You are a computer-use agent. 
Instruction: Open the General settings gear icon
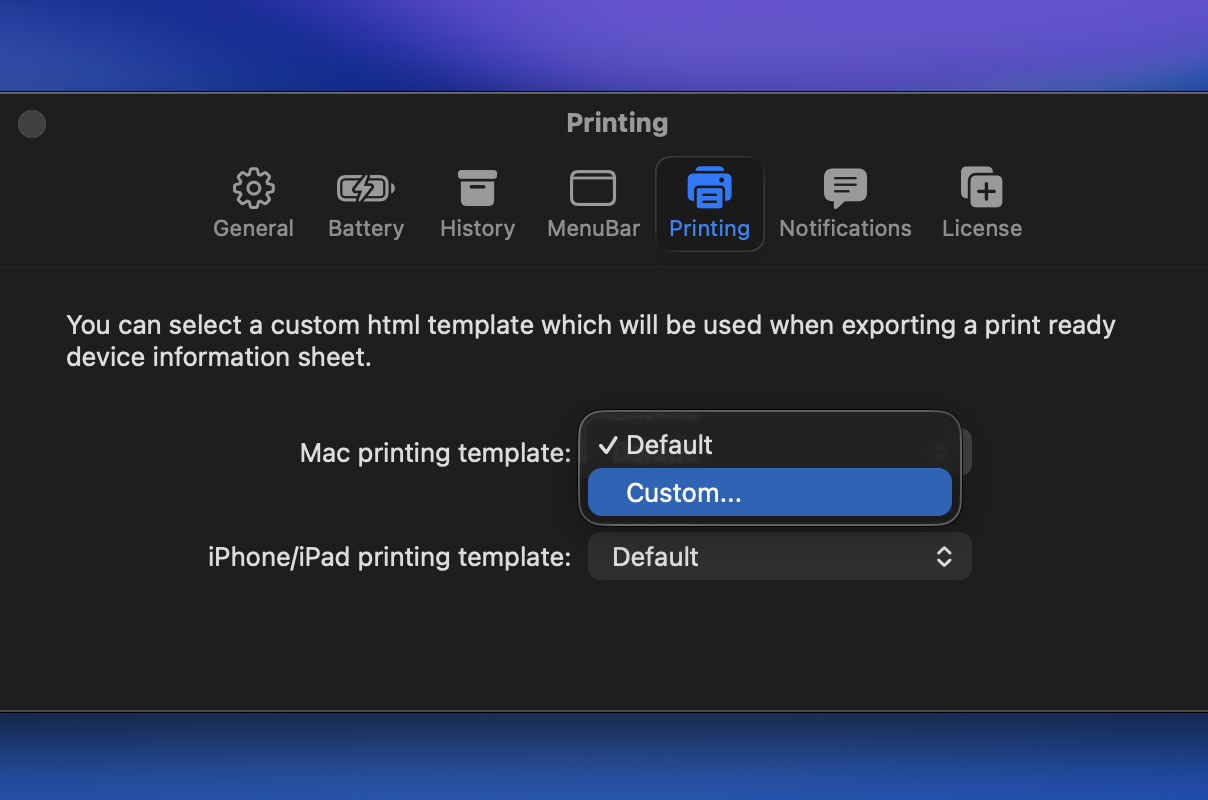coord(253,188)
